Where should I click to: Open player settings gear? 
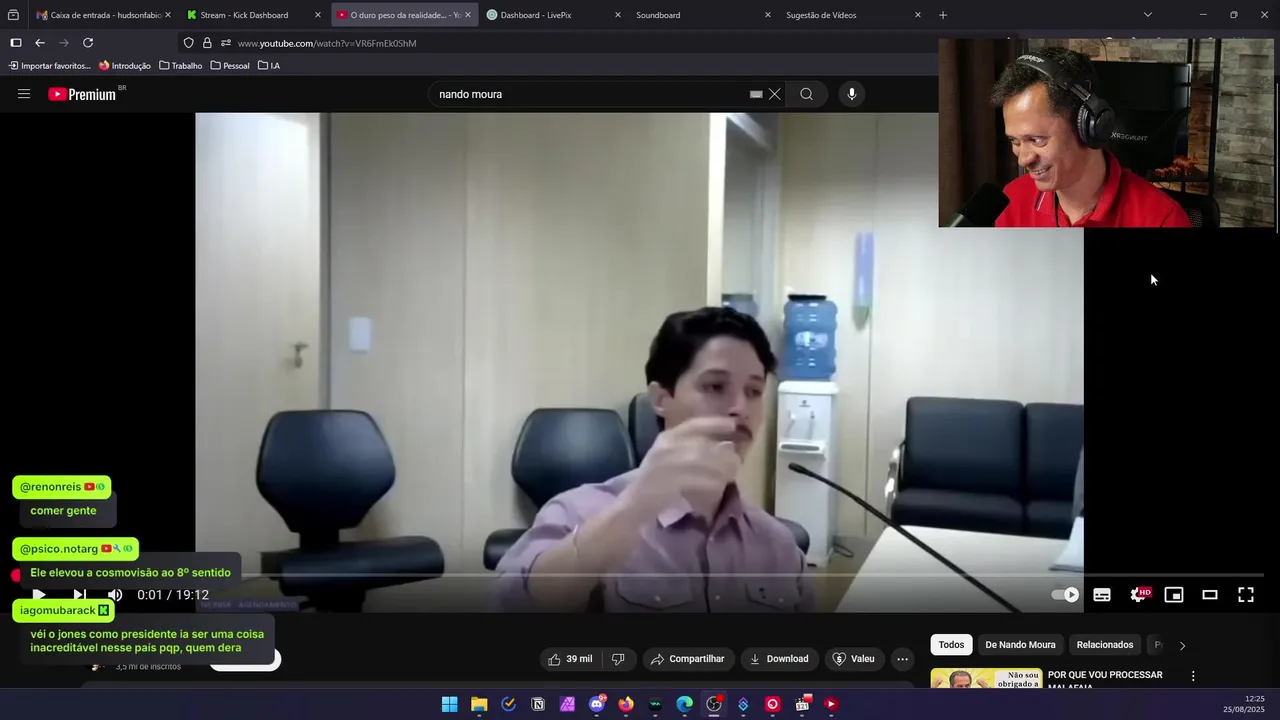(1139, 595)
